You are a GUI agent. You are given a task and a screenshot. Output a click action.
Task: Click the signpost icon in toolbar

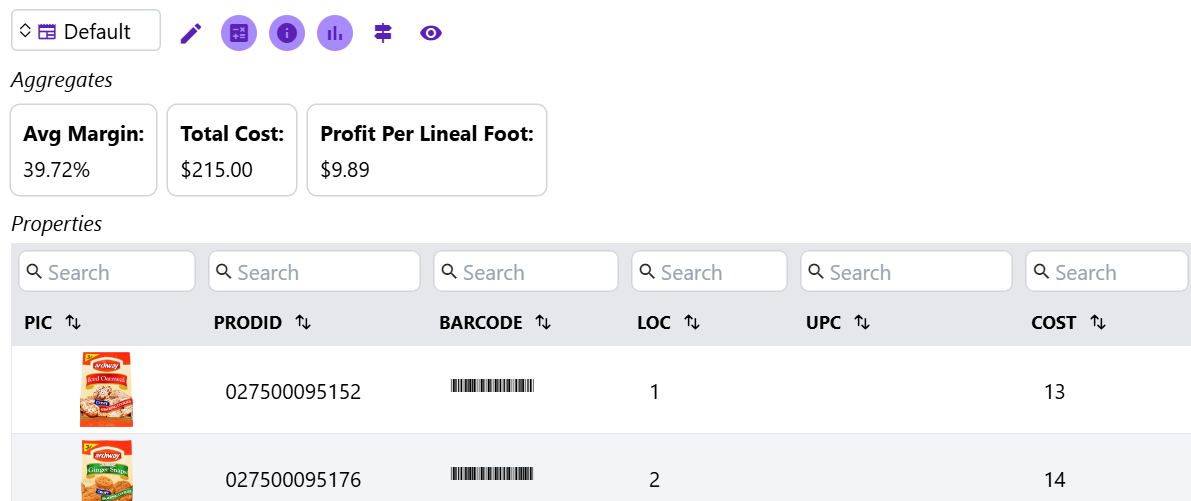[x=383, y=33]
